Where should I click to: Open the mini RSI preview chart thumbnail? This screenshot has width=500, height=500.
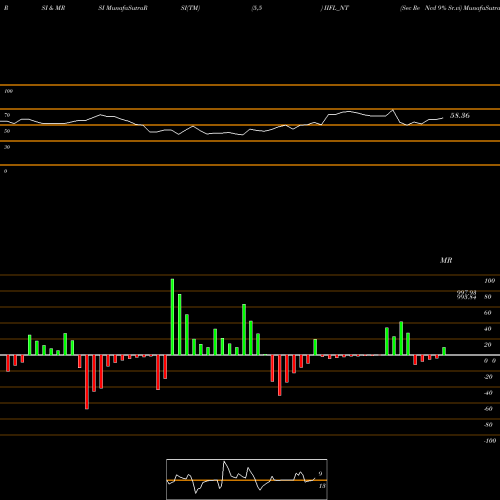pyautogui.click(x=247, y=479)
